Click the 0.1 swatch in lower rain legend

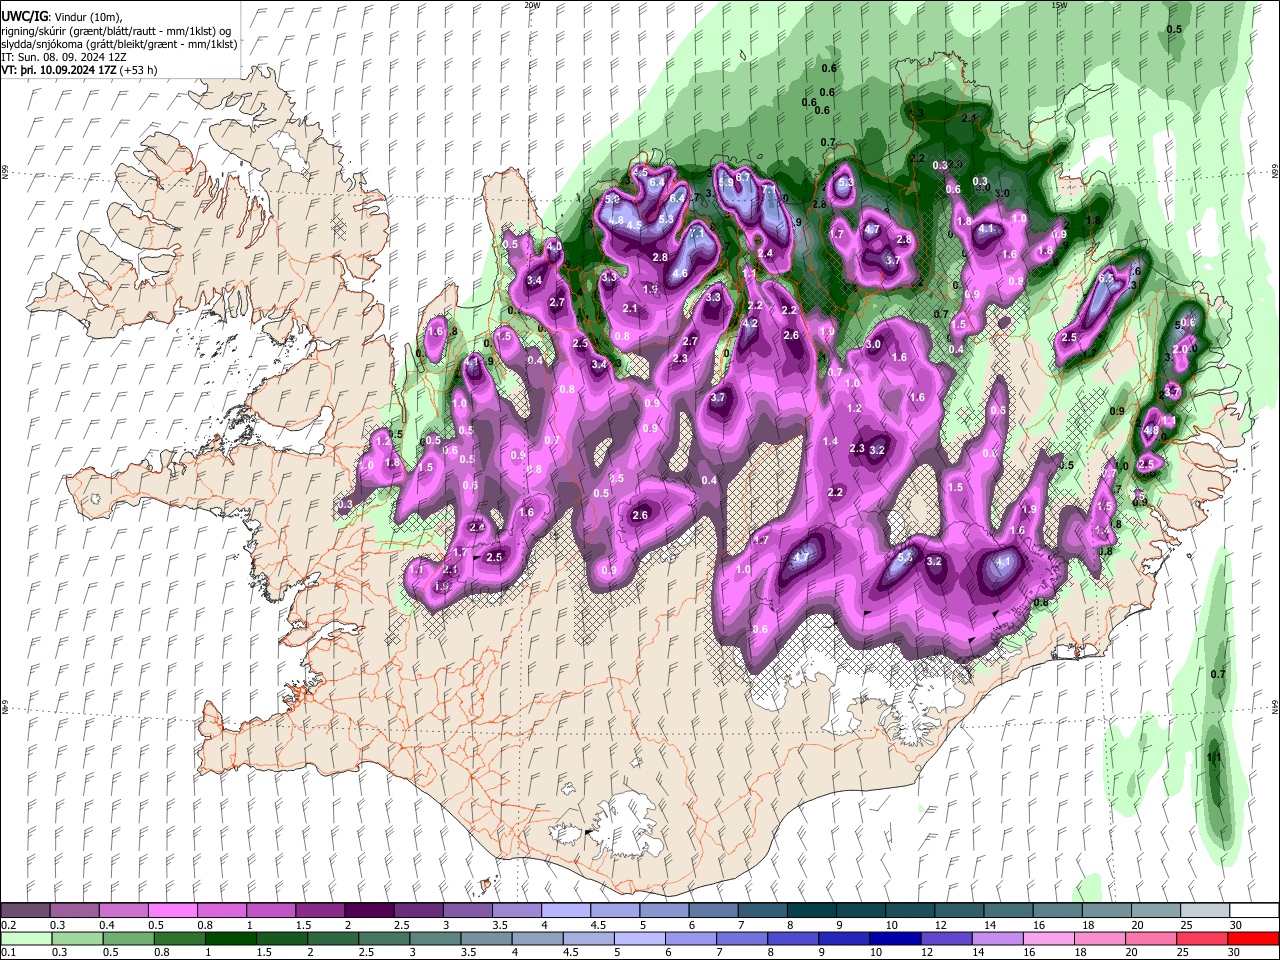pyautogui.click(x=27, y=938)
